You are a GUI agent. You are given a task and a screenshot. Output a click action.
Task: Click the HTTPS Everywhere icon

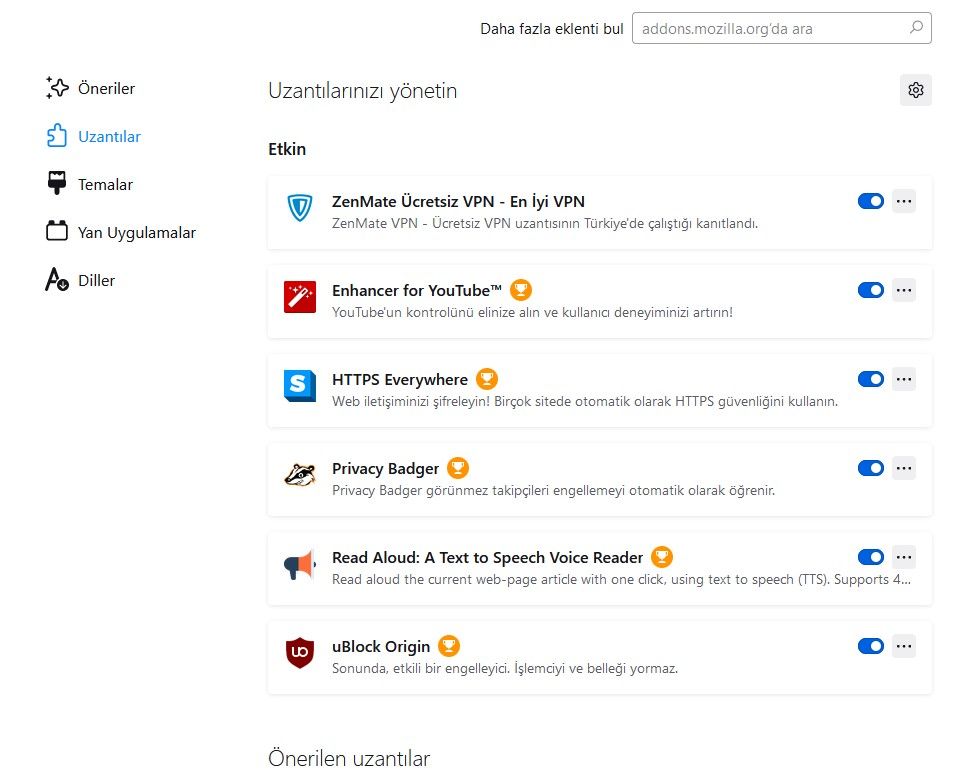click(x=300, y=385)
